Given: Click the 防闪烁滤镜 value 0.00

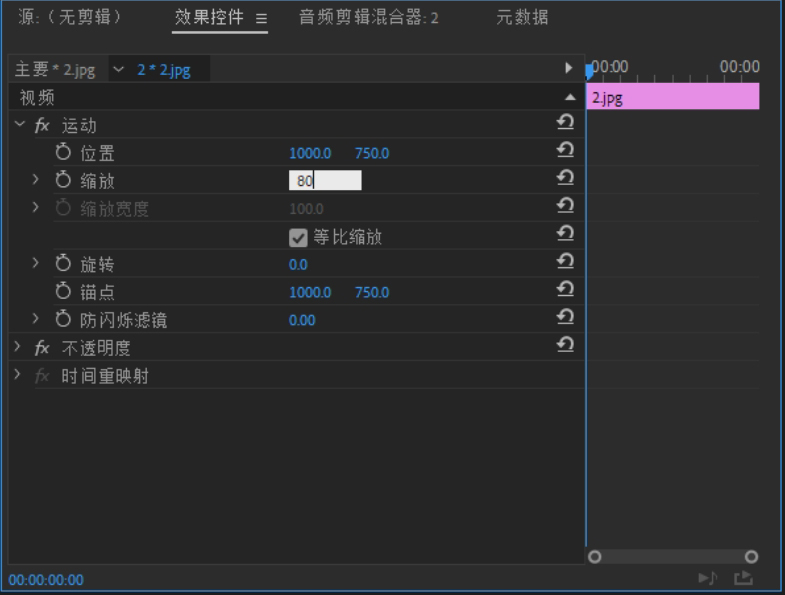Looking at the screenshot, I should tap(302, 320).
